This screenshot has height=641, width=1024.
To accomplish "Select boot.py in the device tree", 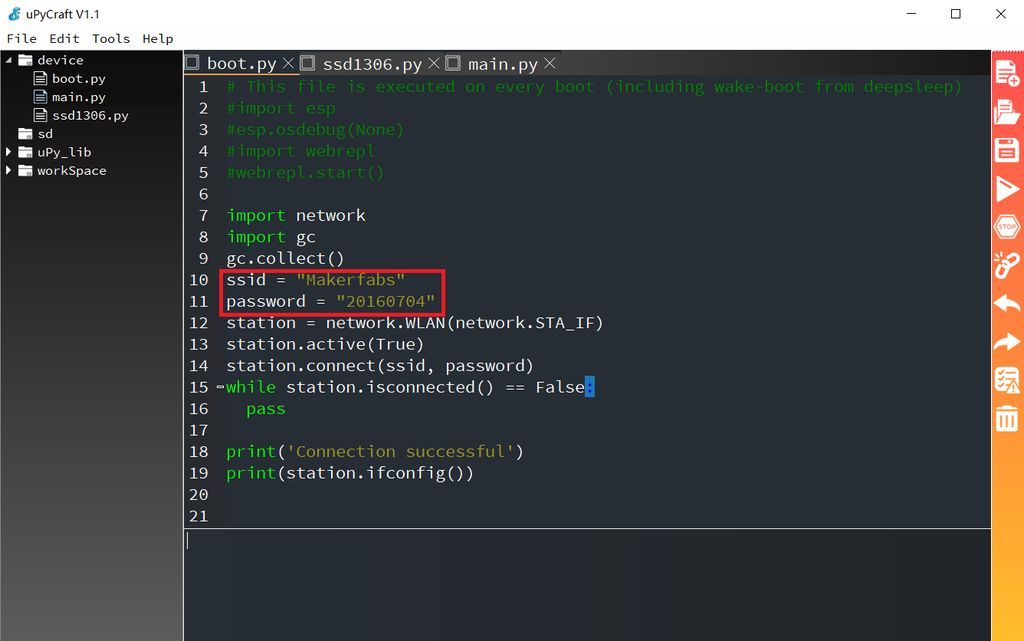I will coord(78,78).
